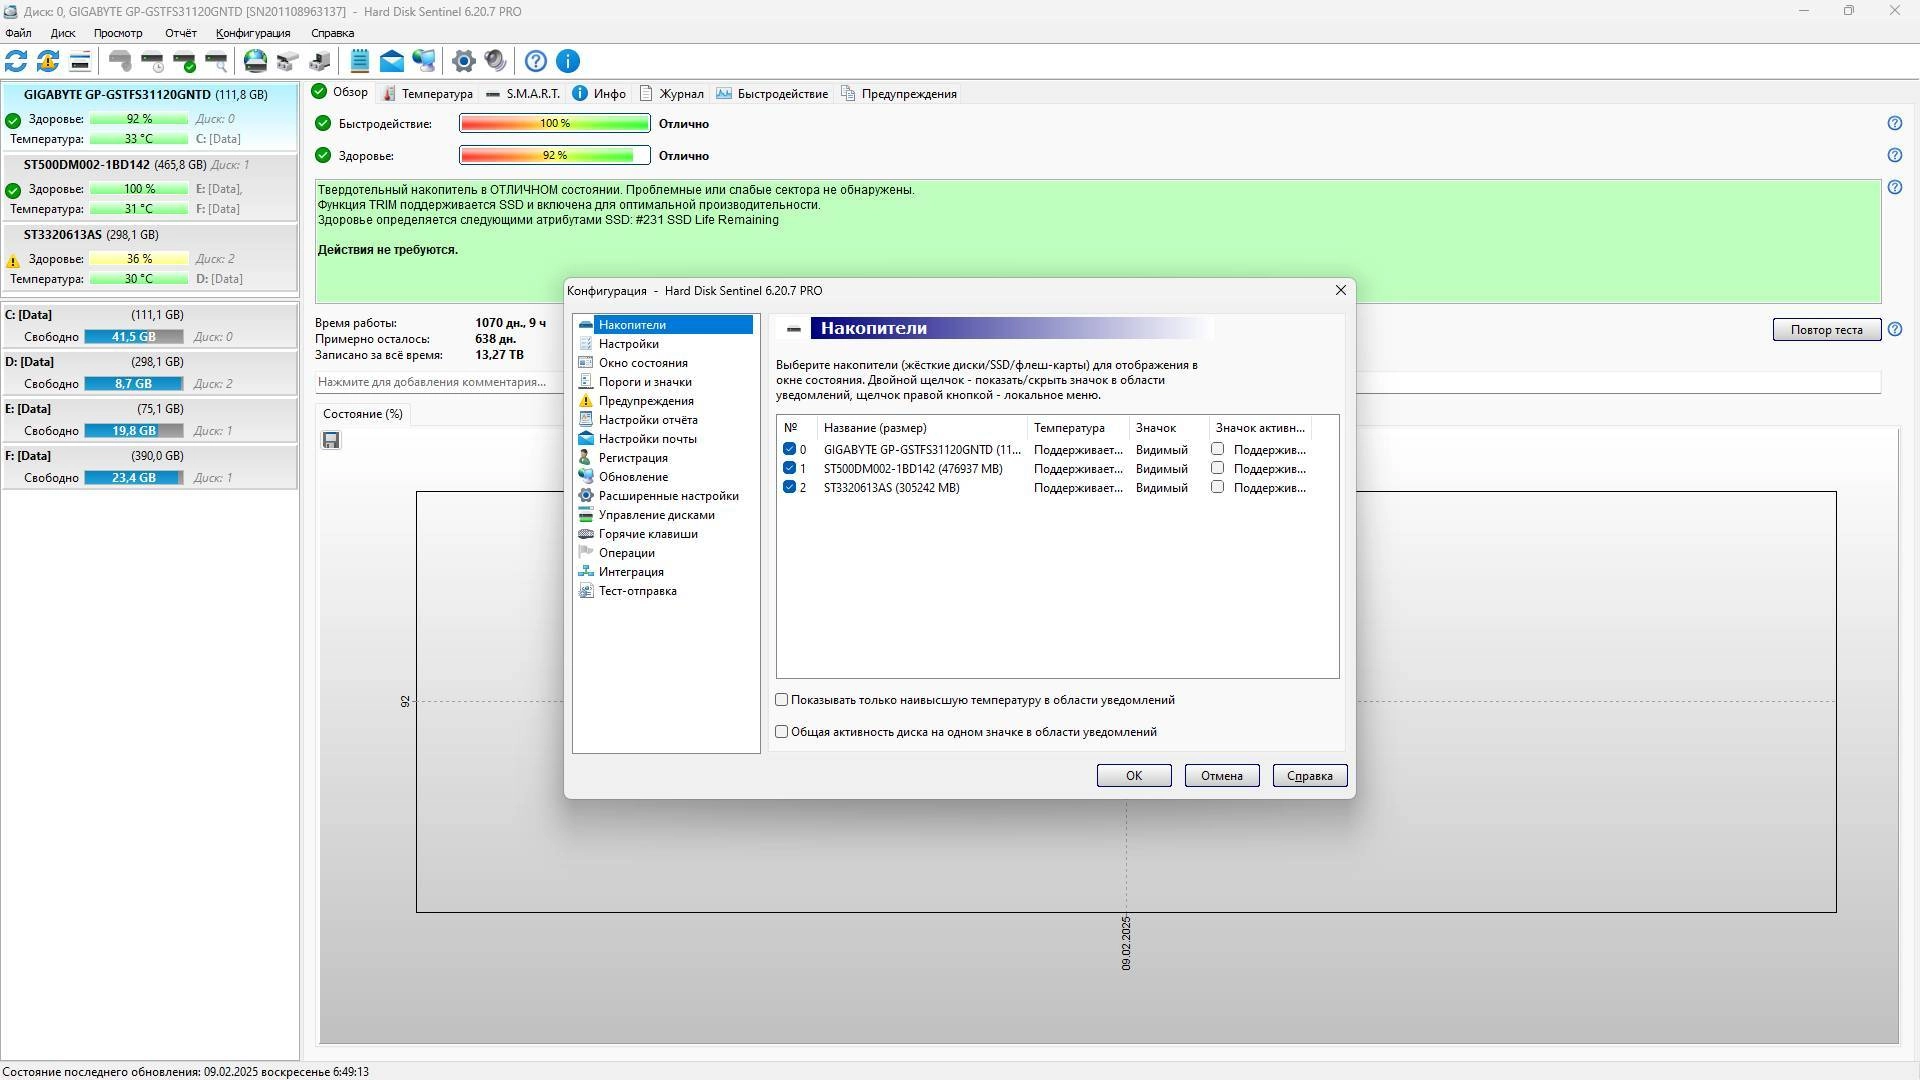Click the drive with green checkmark toolbar icon

tap(184, 61)
